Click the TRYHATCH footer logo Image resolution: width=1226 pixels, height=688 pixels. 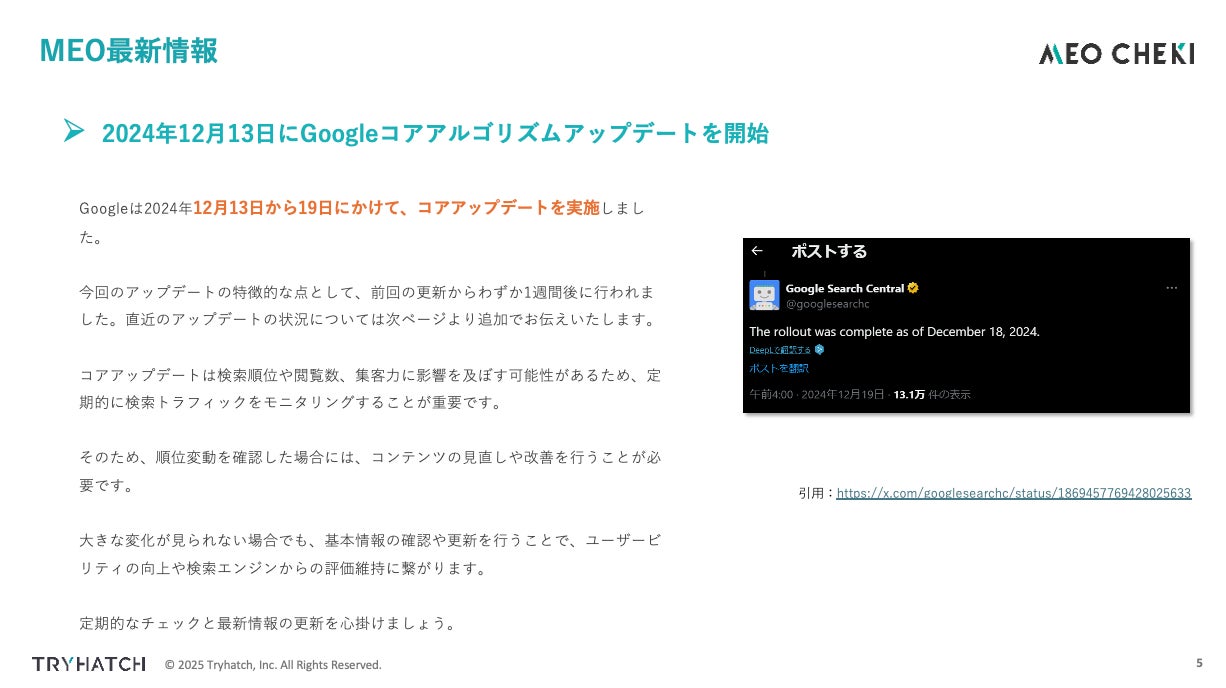[x=89, y=664]
